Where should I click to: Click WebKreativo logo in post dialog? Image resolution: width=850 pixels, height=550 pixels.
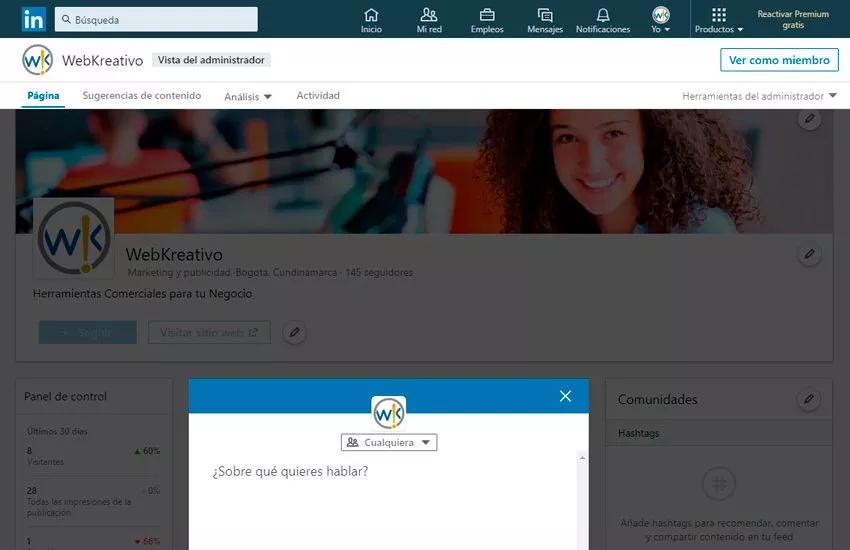389,414
